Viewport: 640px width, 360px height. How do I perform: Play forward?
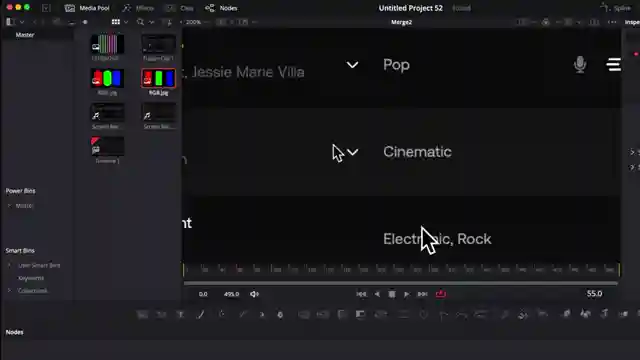(407, 294)
